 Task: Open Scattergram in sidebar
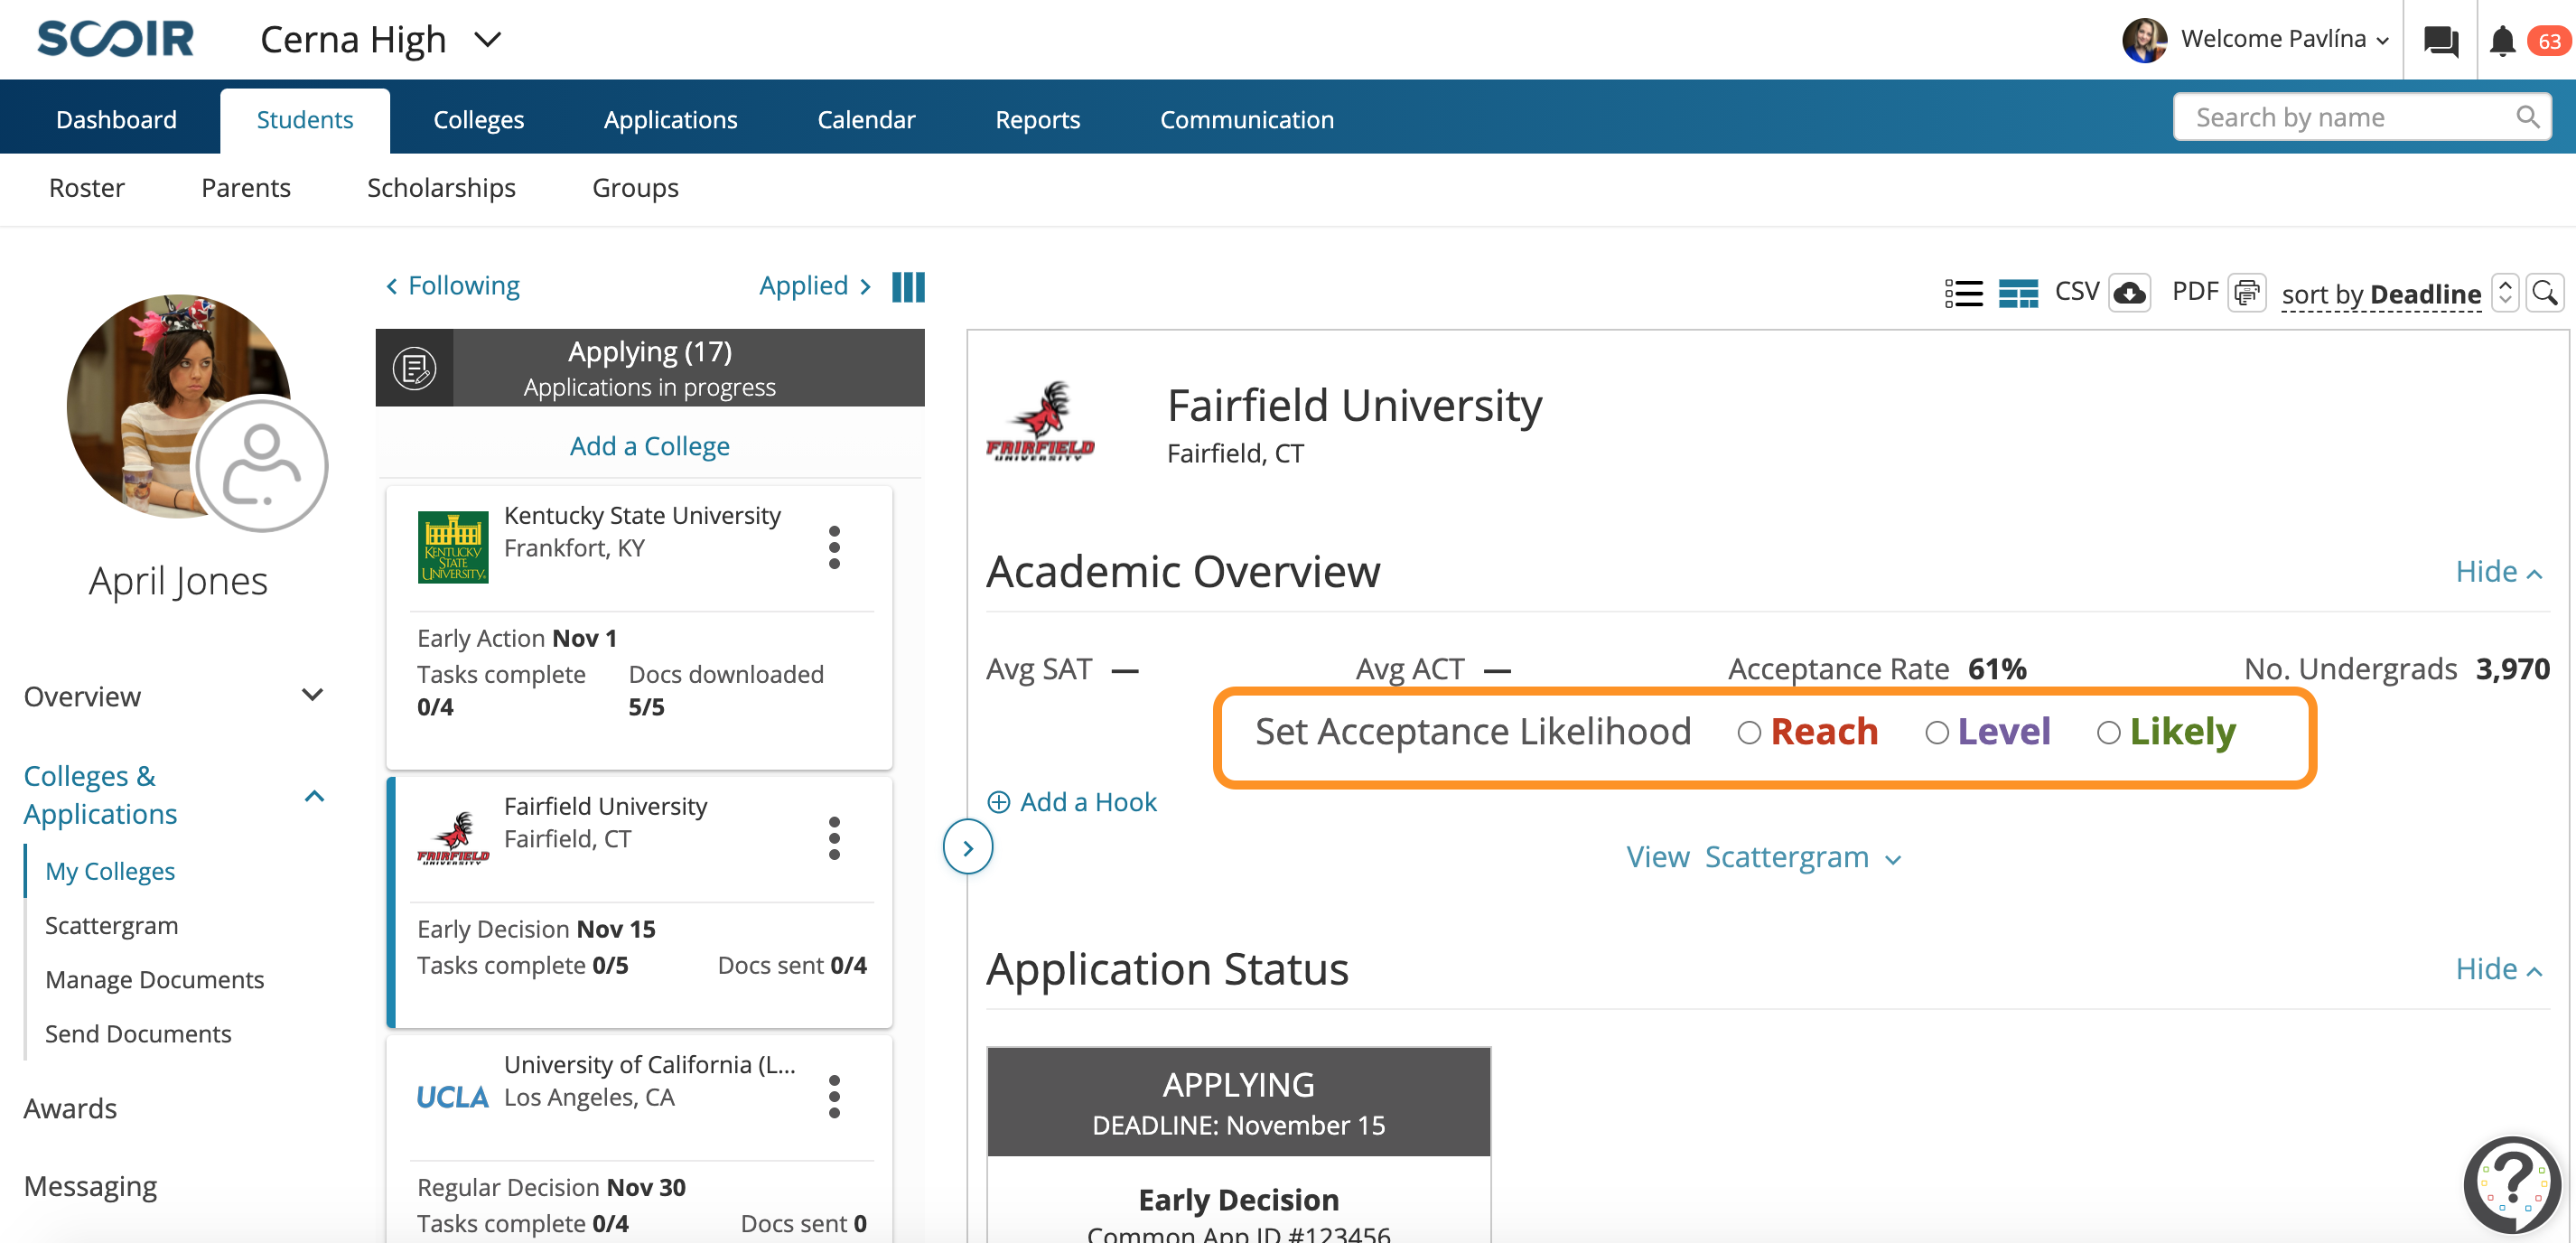tap(111, 925)
